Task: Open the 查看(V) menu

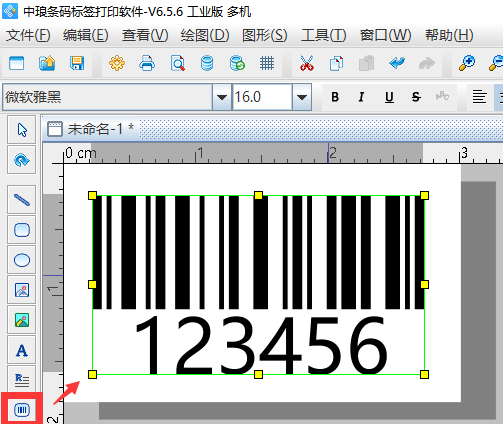Action: (145, 35)
